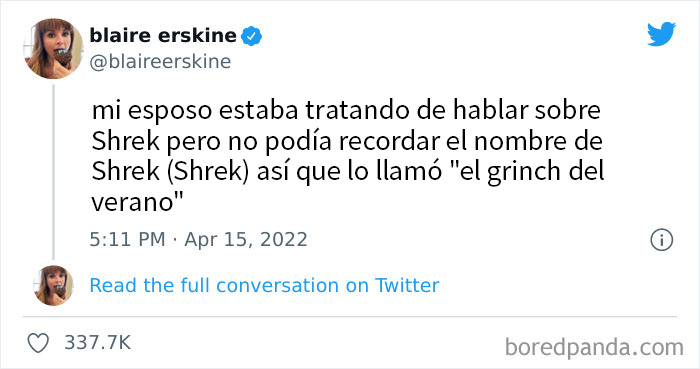The width and height of the screenshot is (700, 369).
Task: Like the tweet with the heart icon
Action: [38, 343]
